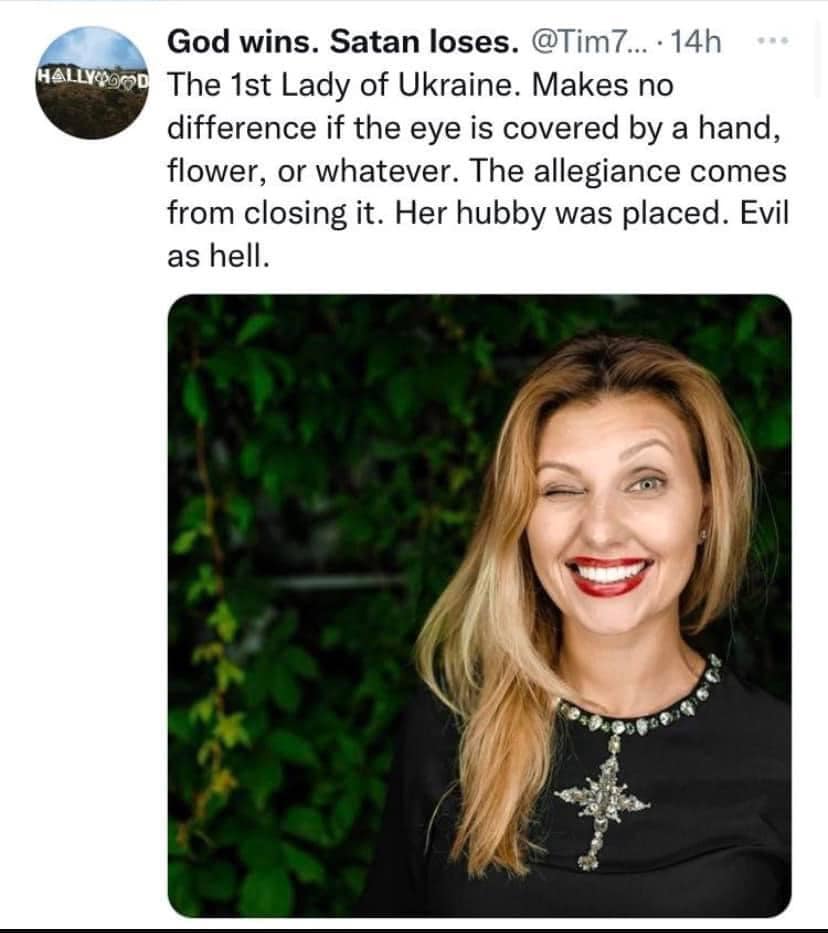The image size is (828, 933).
Task: Click the red-lipstick smile in the photo
Action: (609, 576)
